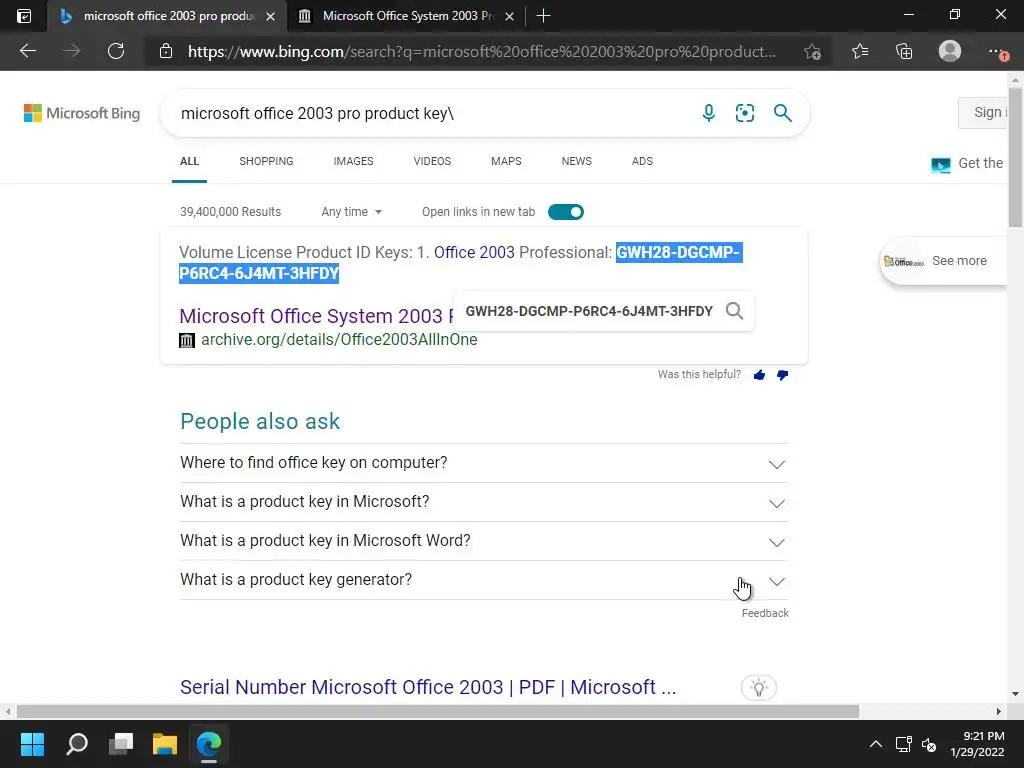Open taskbar Search

[x=77, y=744]
